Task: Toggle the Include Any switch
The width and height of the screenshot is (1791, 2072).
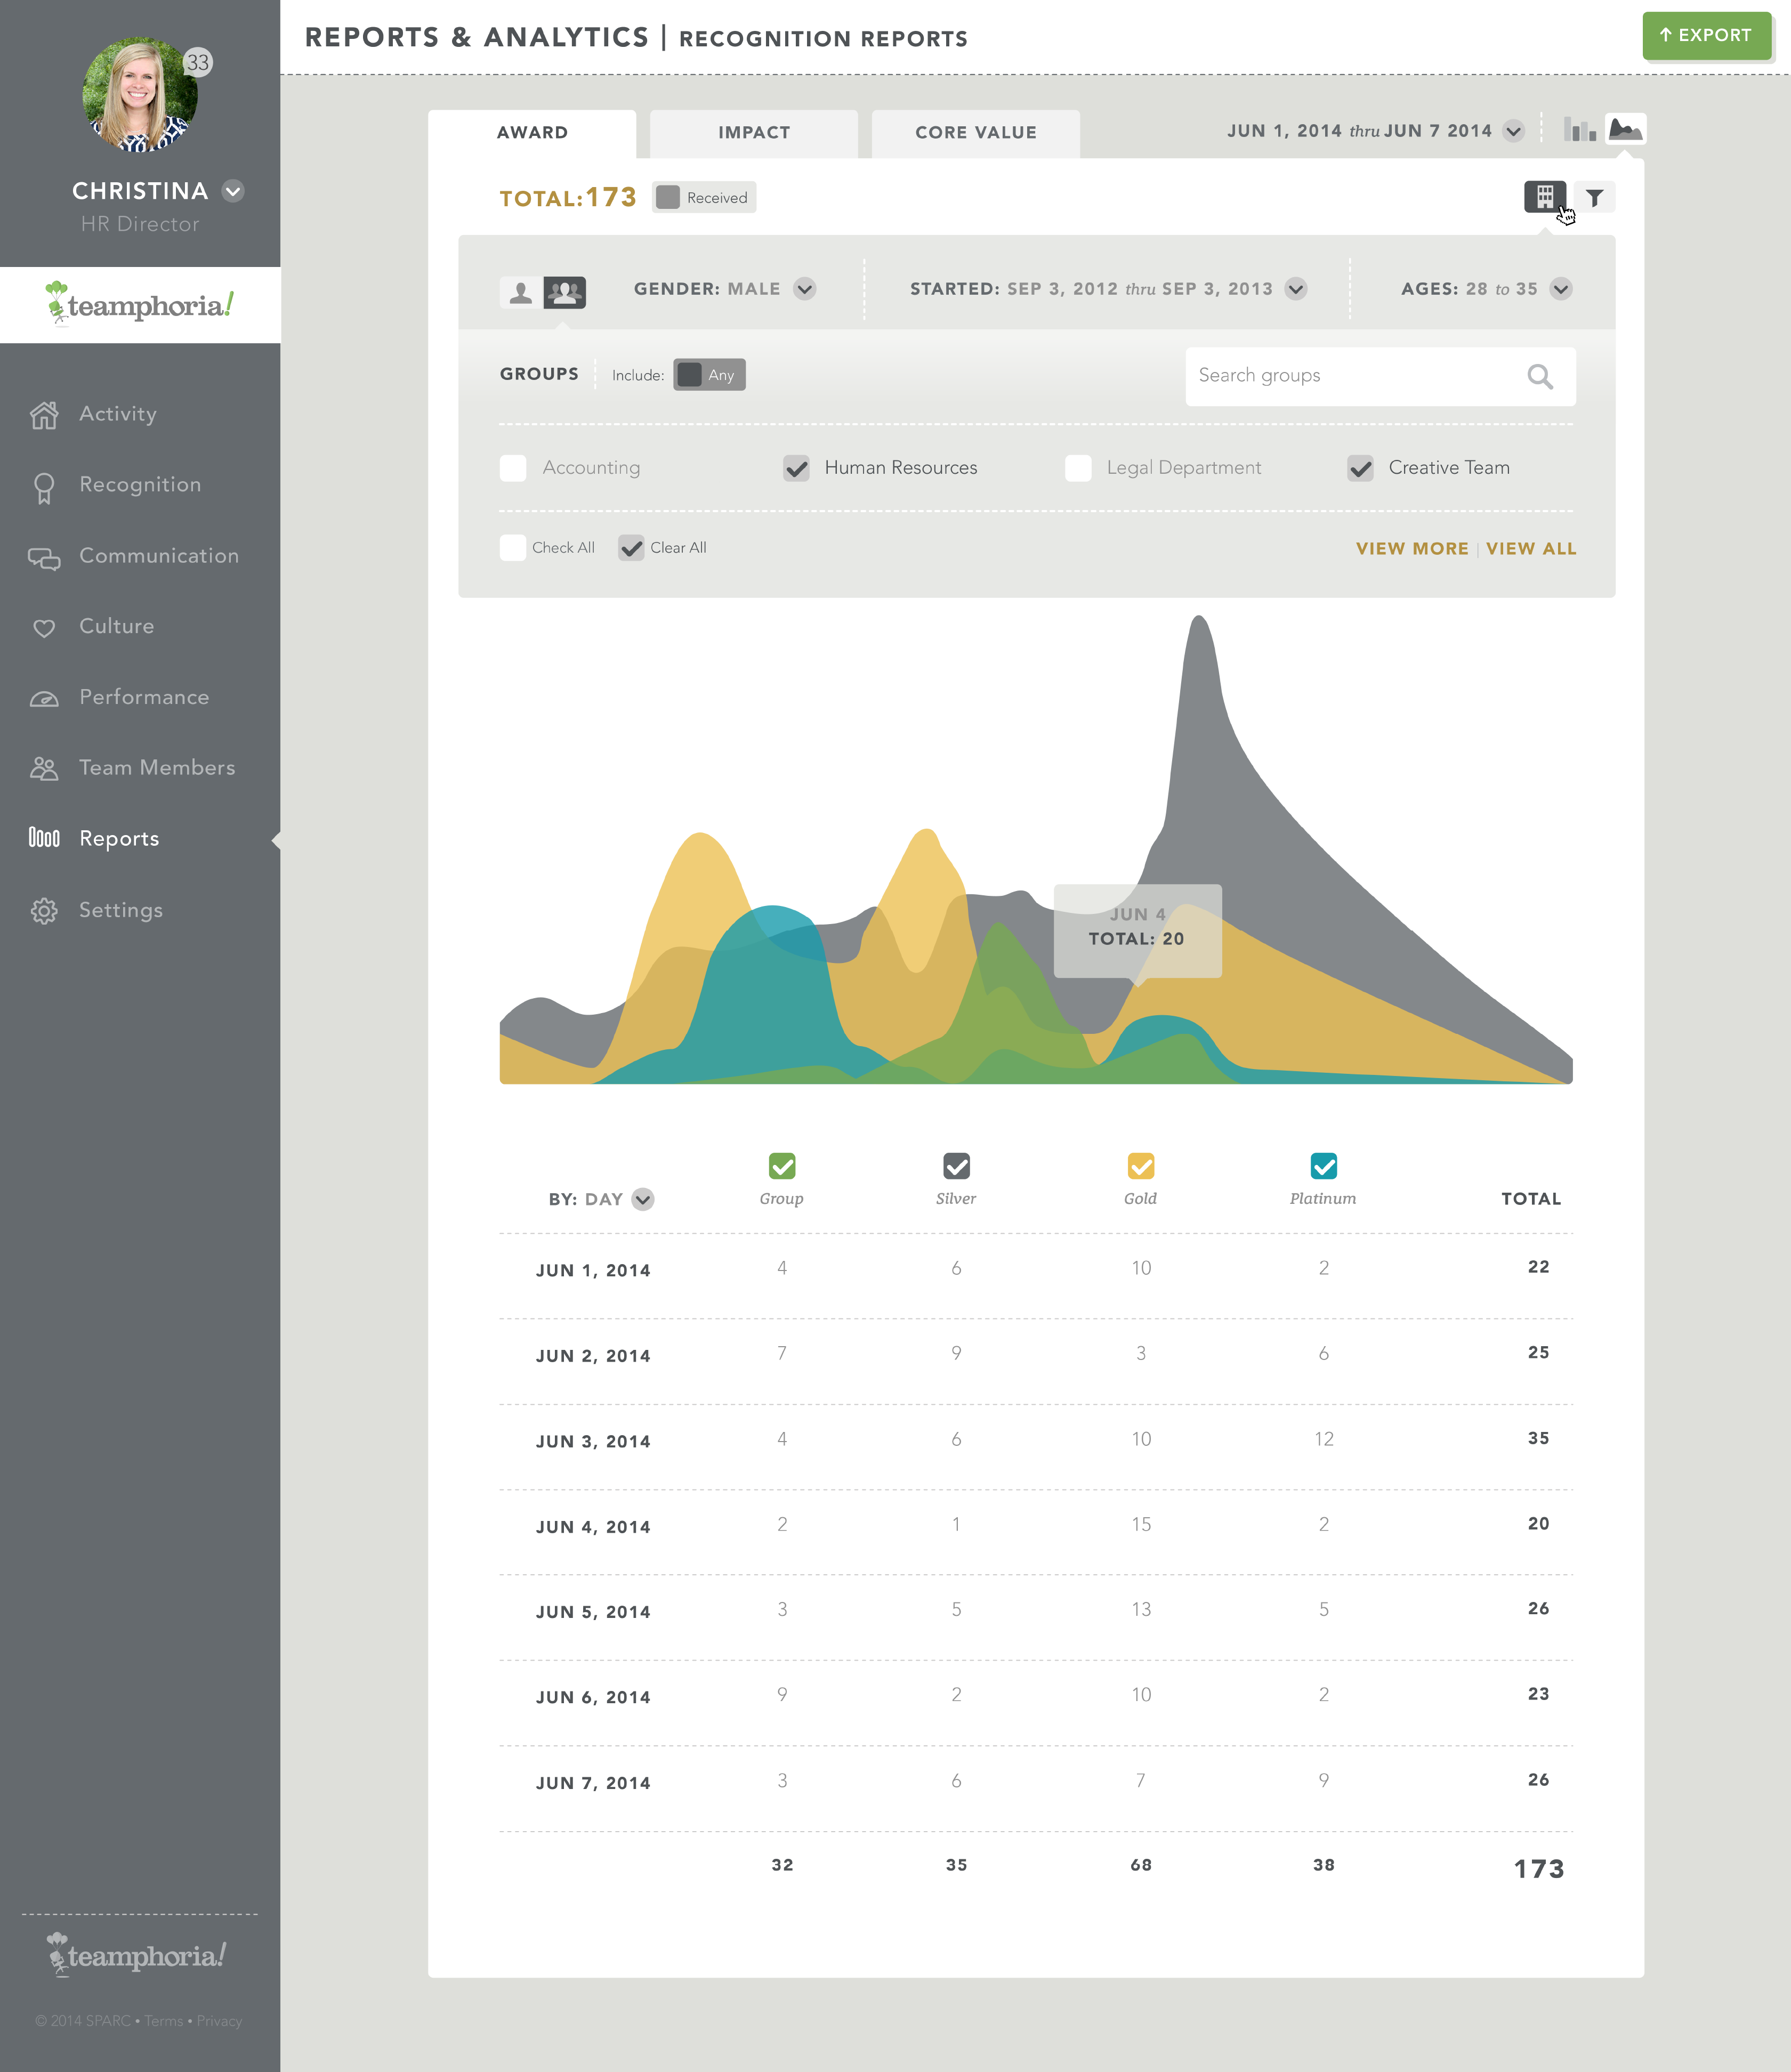Action: click(x=709, y=375)
